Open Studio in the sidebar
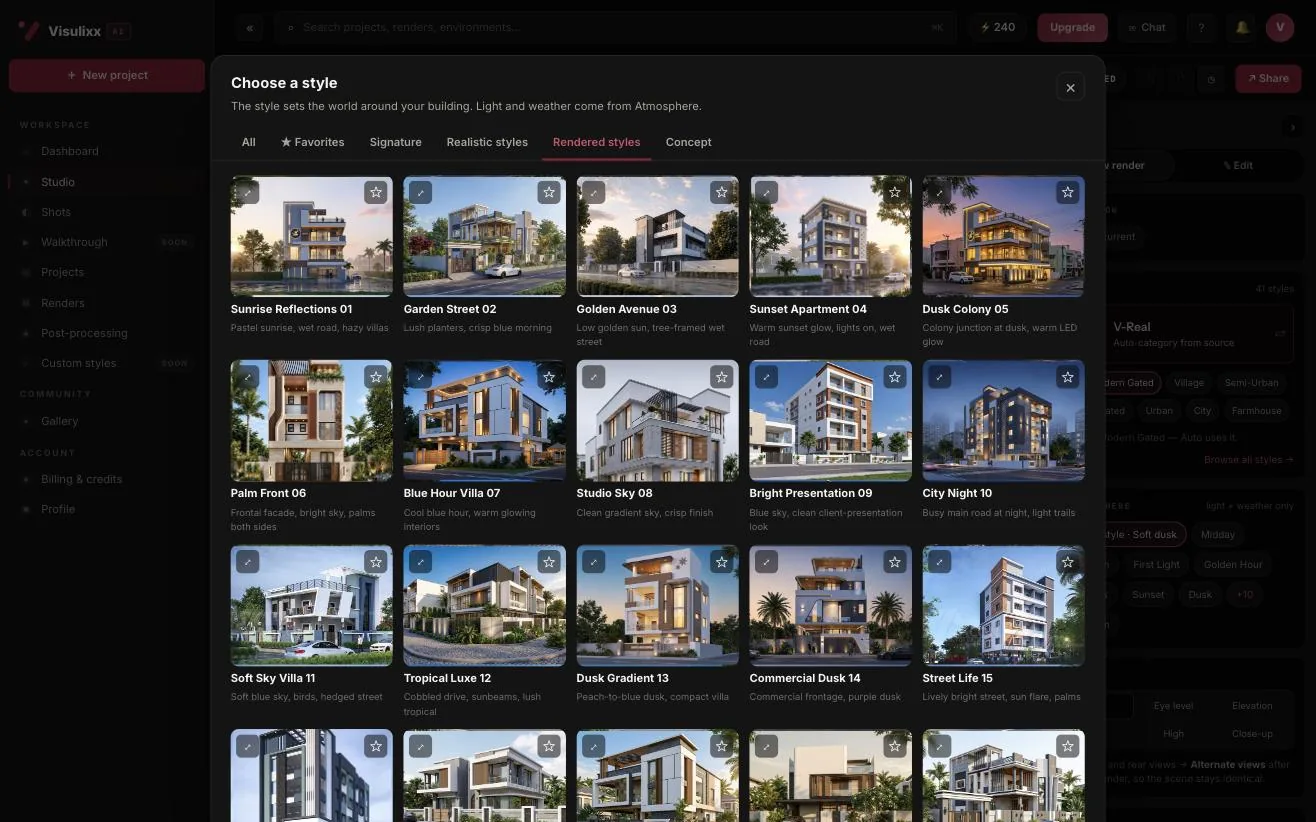This screenshot has height=822, width=1316. 107,182
